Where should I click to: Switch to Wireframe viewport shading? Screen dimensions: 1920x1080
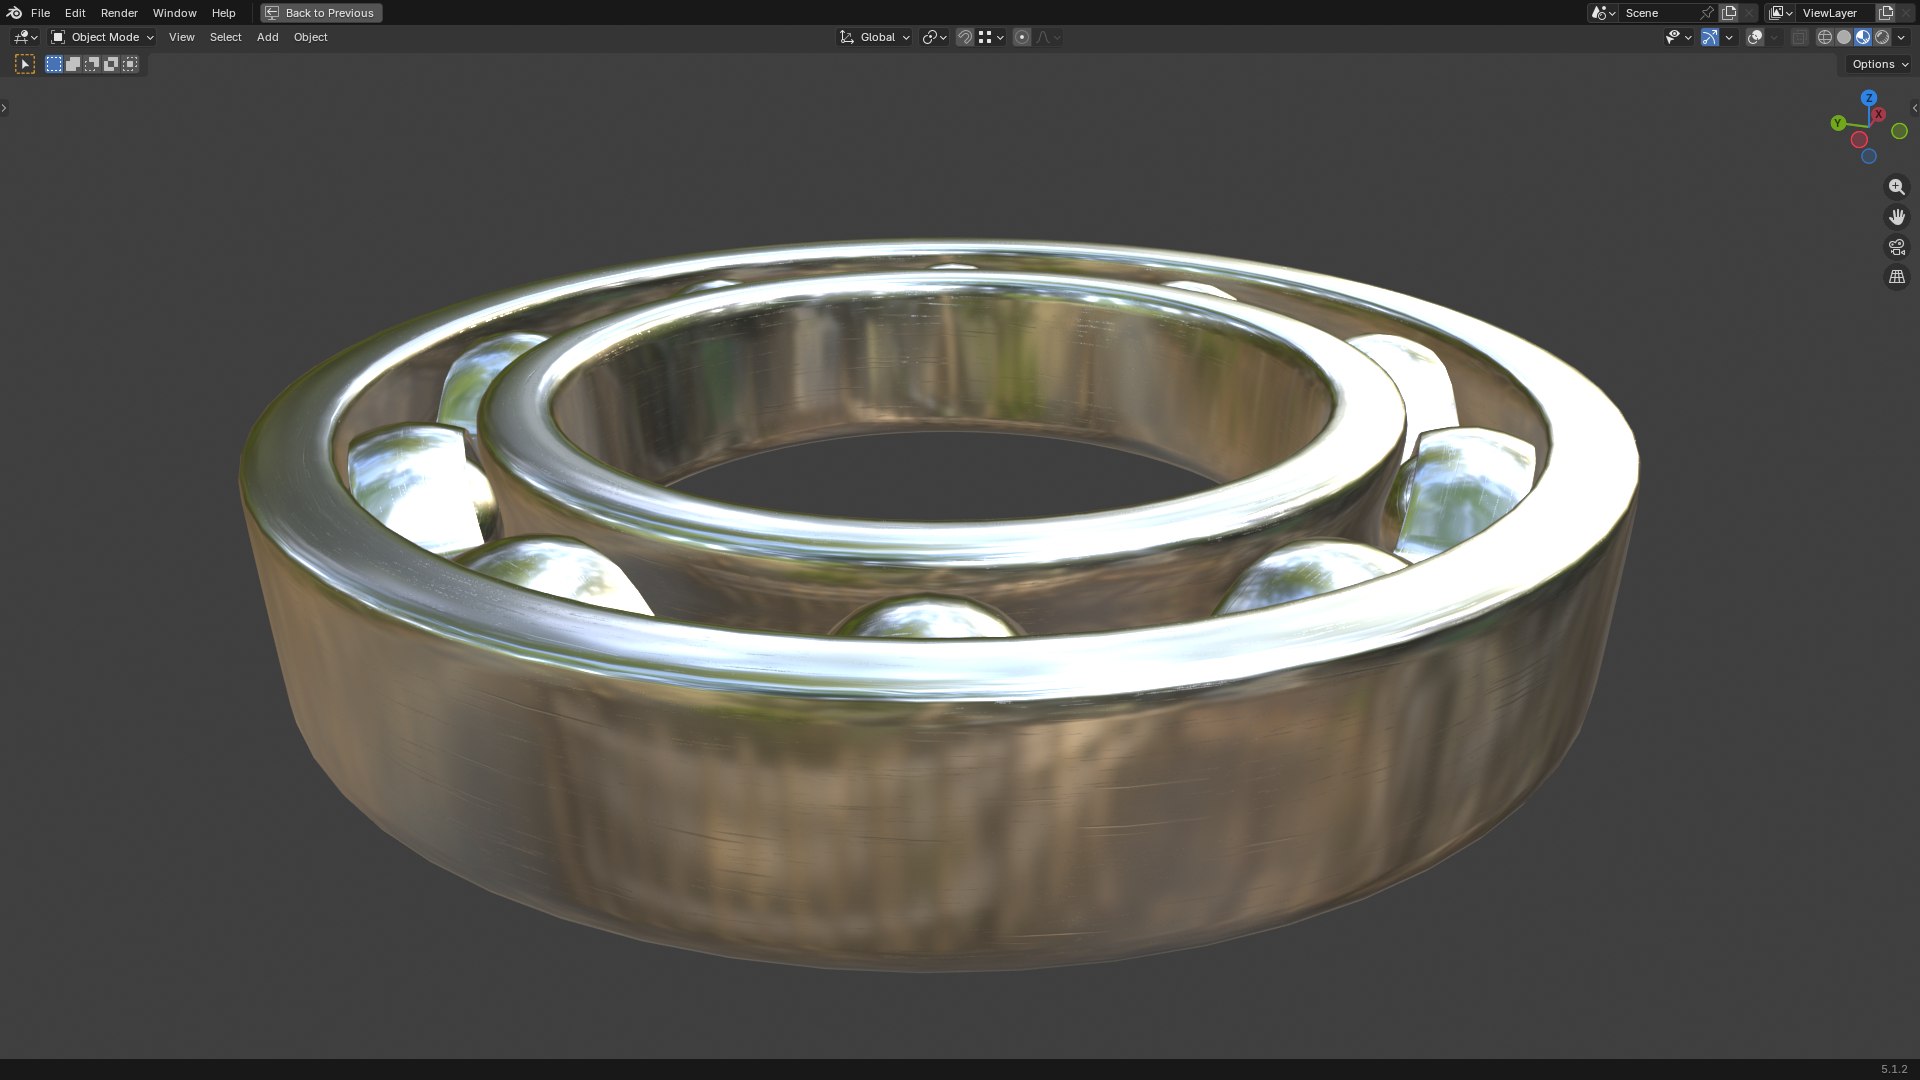click(1825, 37)
